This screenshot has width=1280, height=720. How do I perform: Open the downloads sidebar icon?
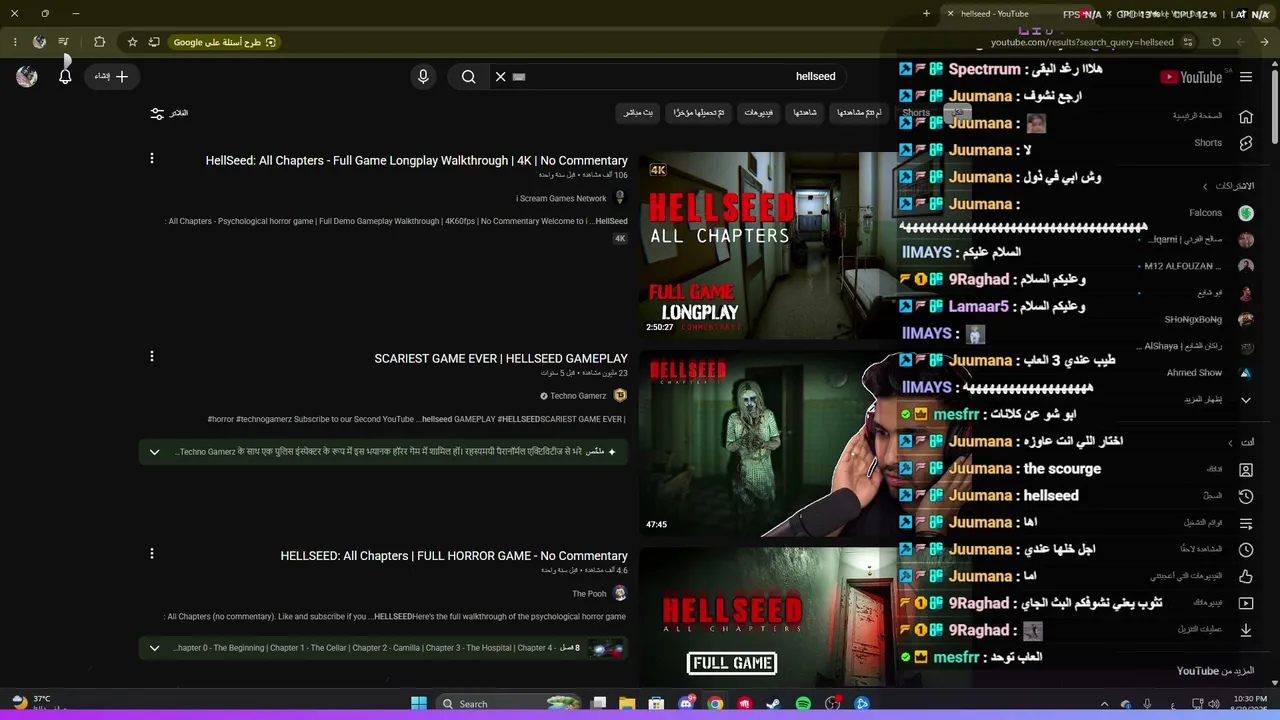(1246, 630)
